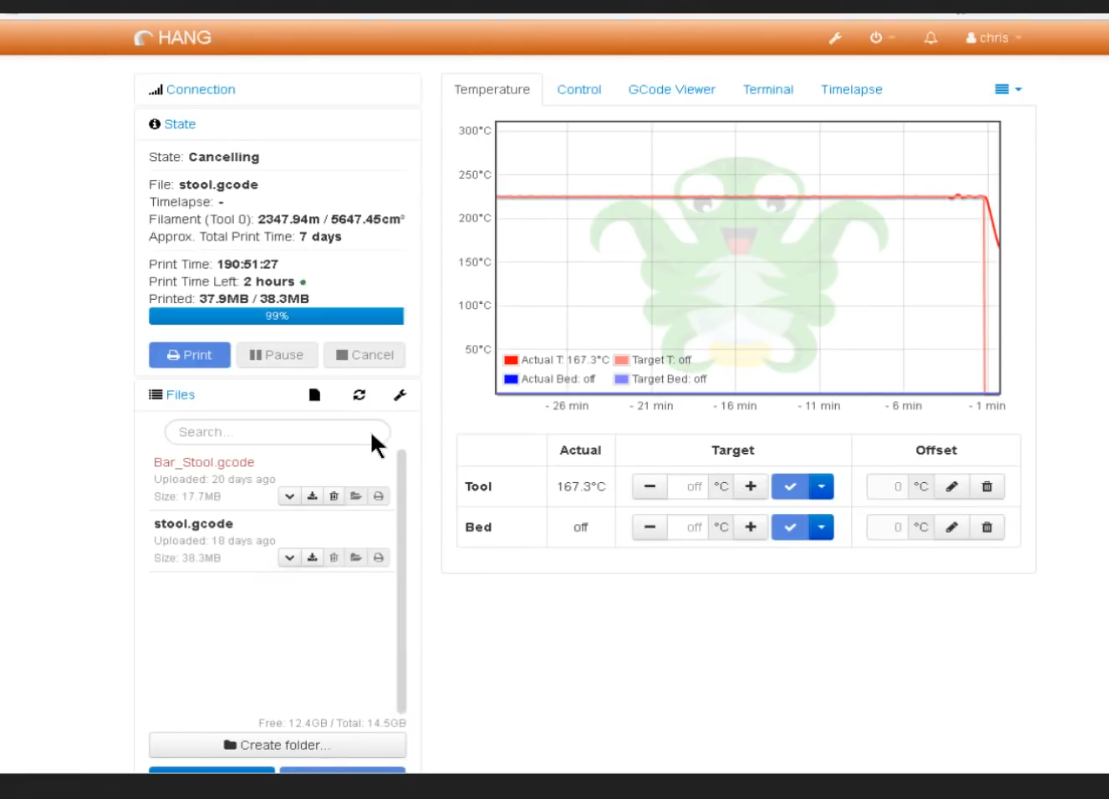Click the Print job button
This screenshot has width=1109, height=799.
[x=190, y=355]
